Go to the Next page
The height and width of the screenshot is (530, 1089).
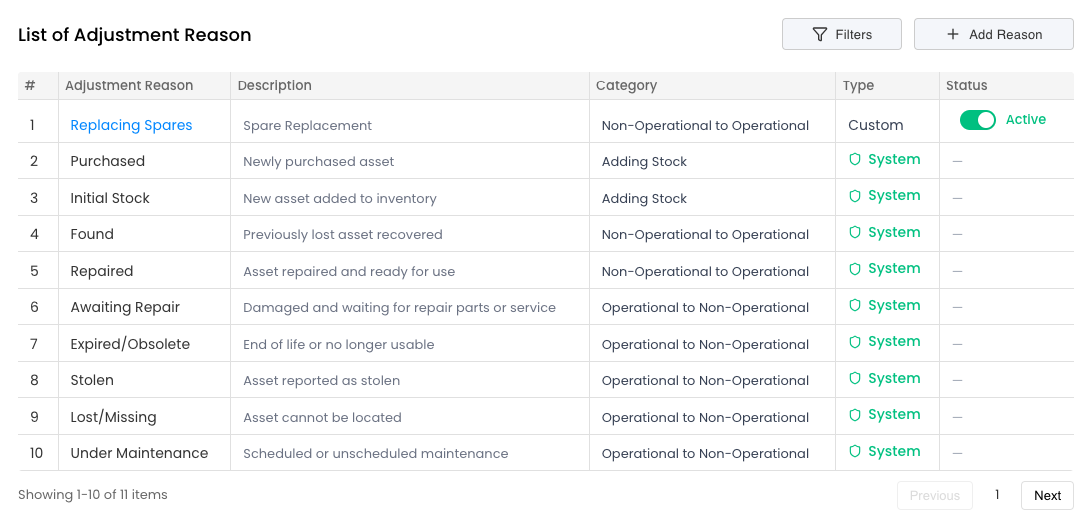click(1047, 495)
